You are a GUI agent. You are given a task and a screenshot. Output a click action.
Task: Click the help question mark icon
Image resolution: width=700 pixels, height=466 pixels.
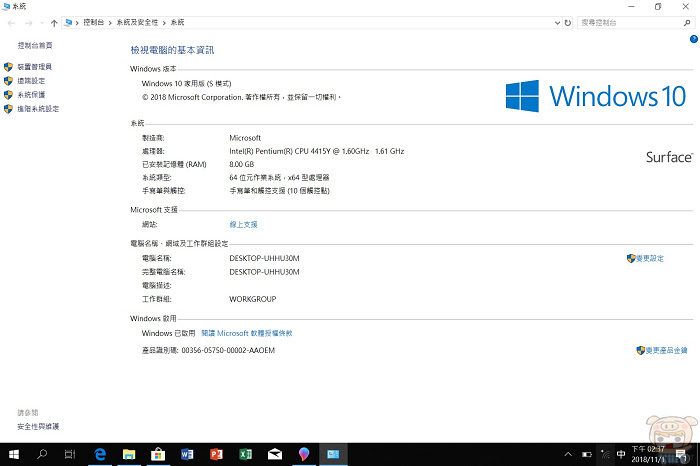pyautogui.click(x=694, y=39)
